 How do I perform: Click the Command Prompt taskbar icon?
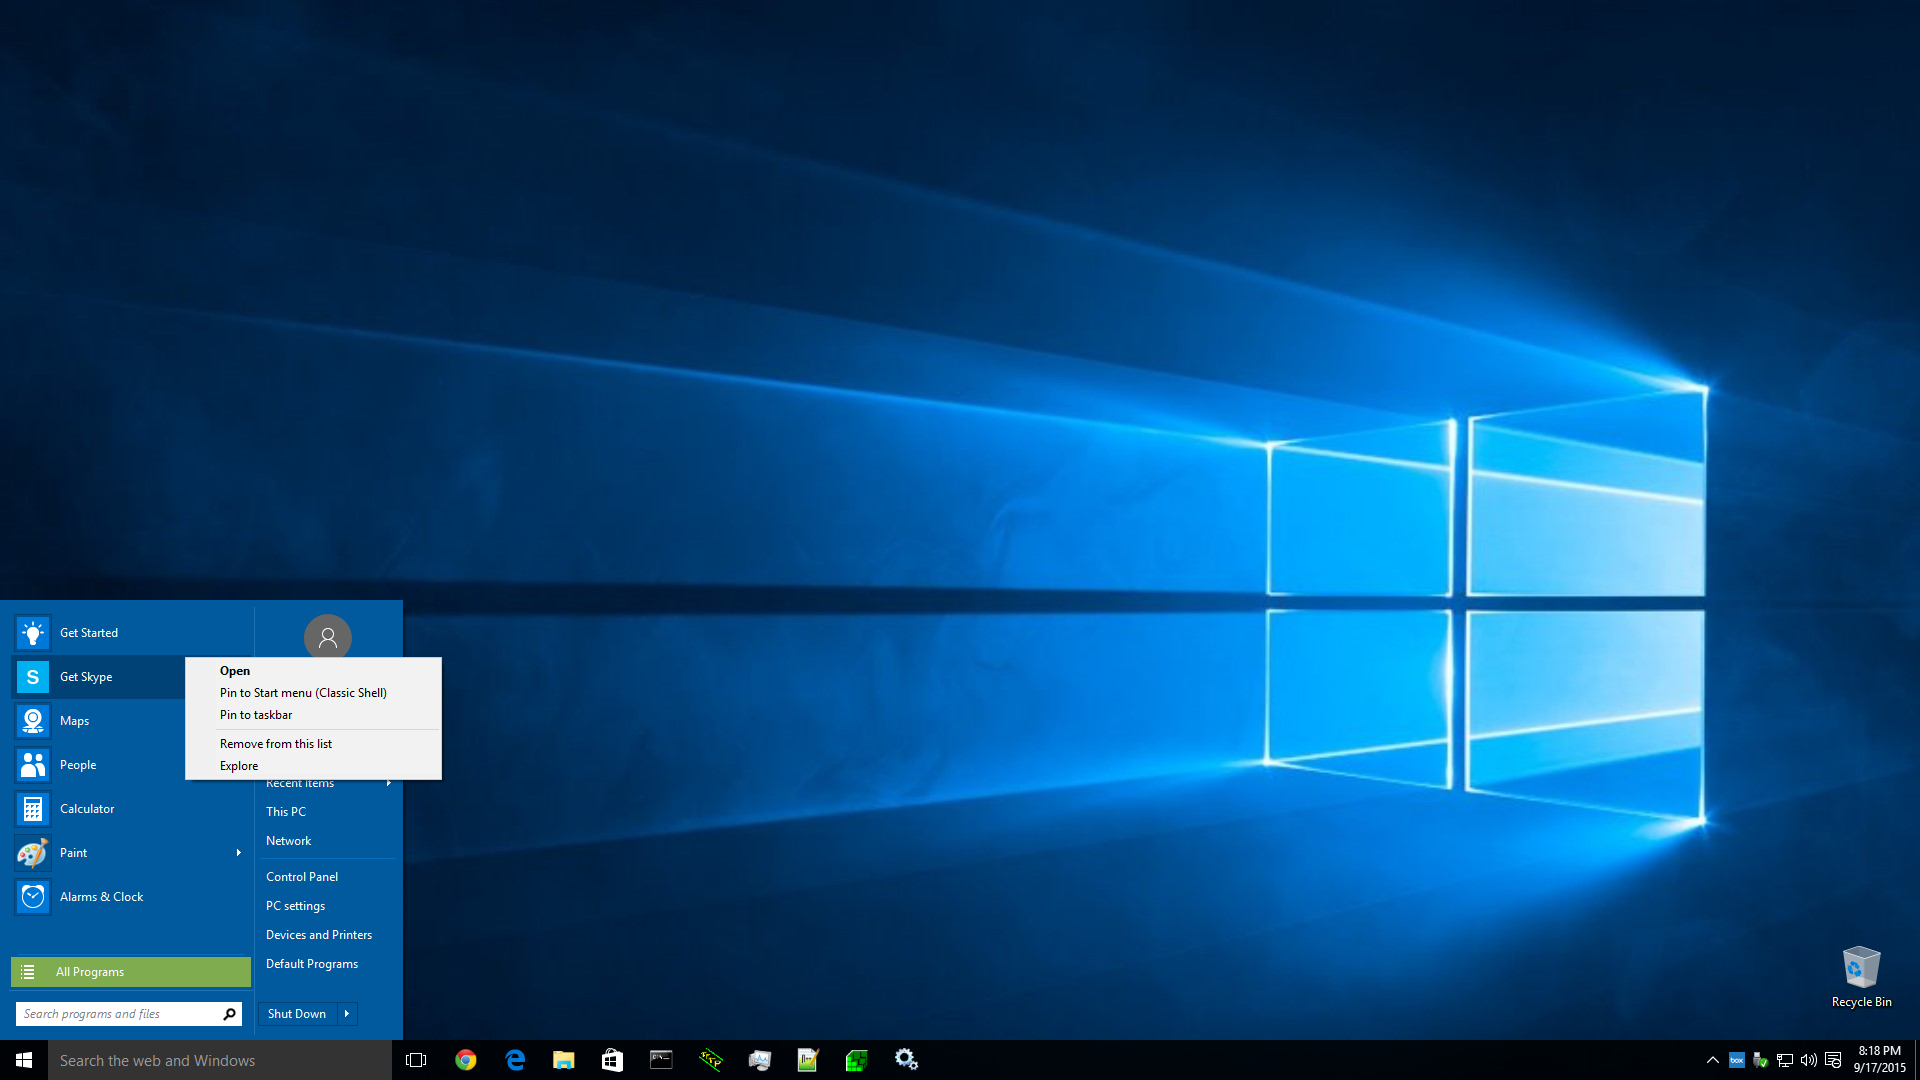(661, 1060)
